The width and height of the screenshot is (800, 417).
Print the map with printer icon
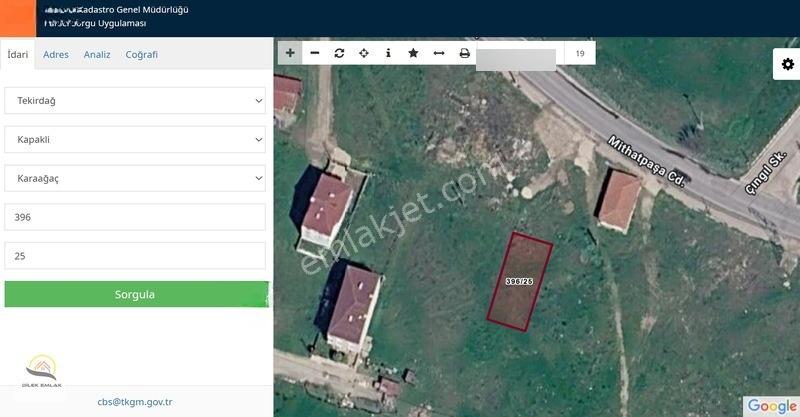click(x=464, y=53)
